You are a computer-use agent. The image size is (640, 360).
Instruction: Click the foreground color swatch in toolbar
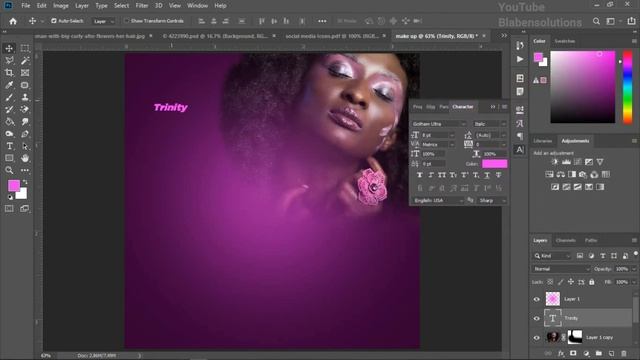click(14, 186)
